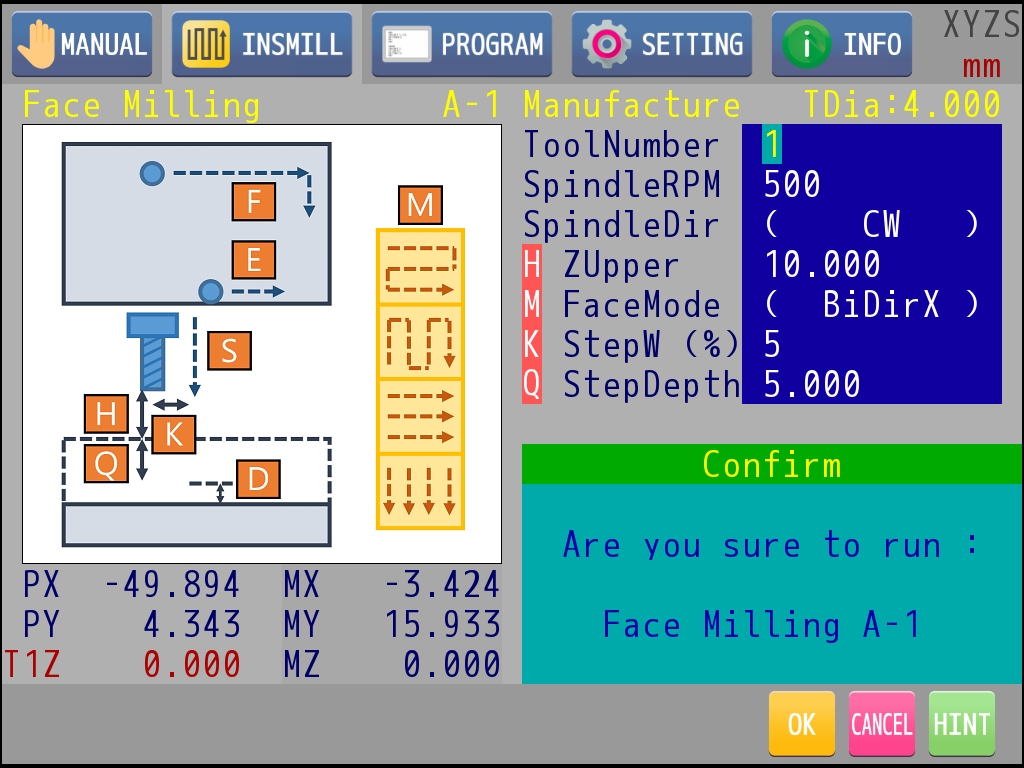Select the ToolNumber field
Image resolution: width=1024 pixels, height=768 pixels.
[871, 145]
